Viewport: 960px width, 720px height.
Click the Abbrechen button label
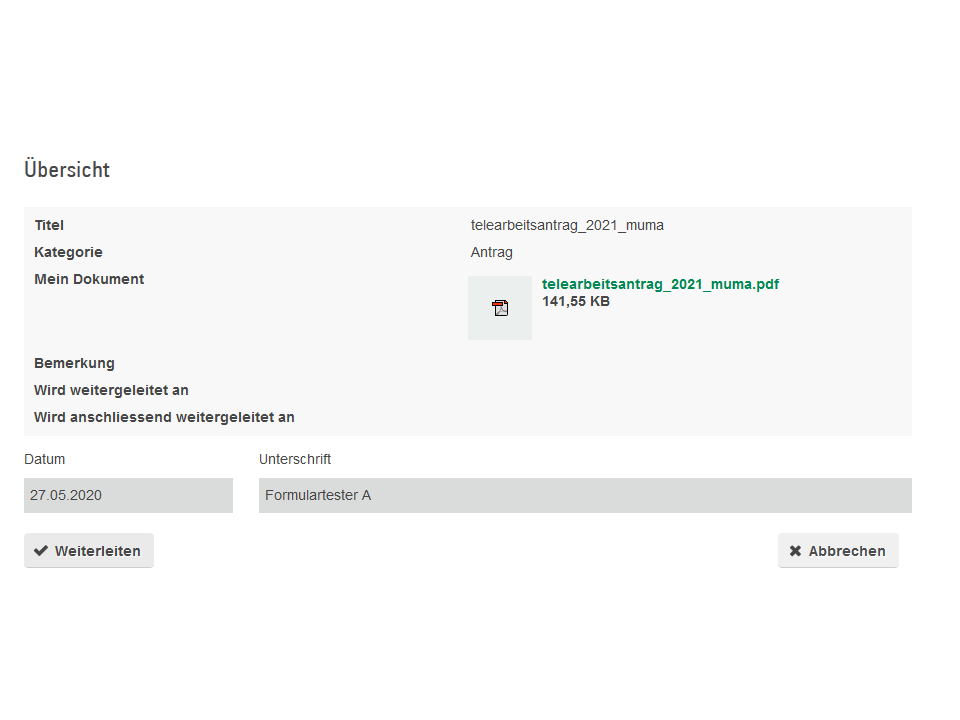click(x=847, y=551)
